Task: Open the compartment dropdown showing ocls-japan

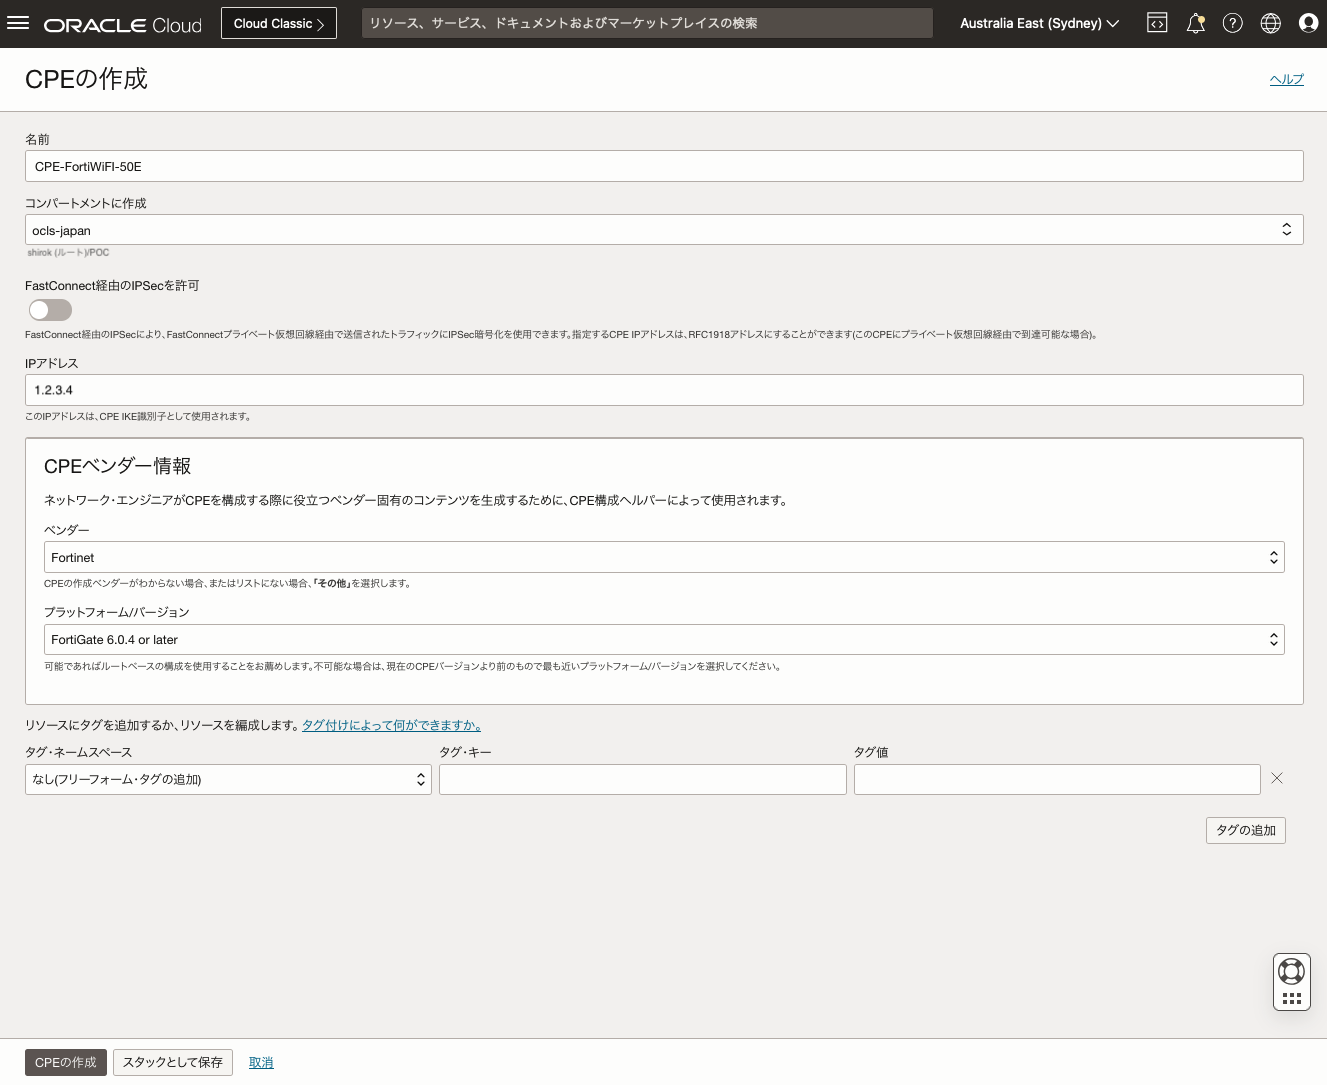Action: coord(664,230)
